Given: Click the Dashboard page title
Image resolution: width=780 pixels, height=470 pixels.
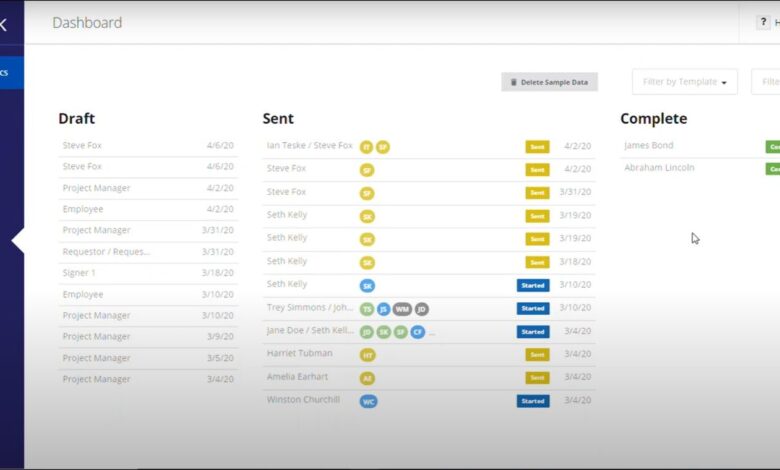Looking at the screenshot, I should click(x=87, y=22).
